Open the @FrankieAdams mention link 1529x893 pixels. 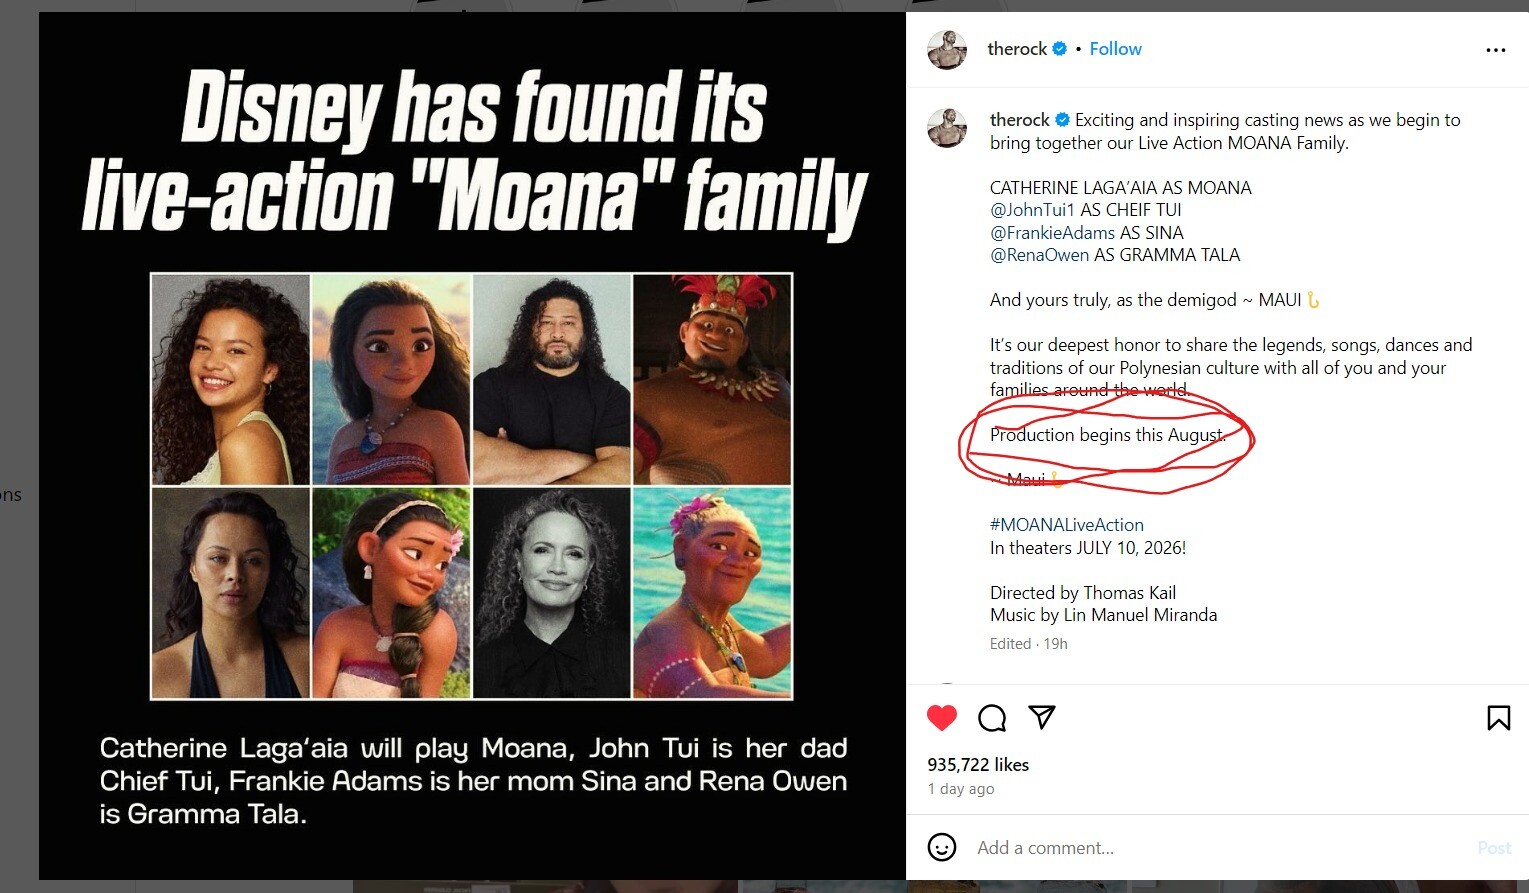(1052, 233)
